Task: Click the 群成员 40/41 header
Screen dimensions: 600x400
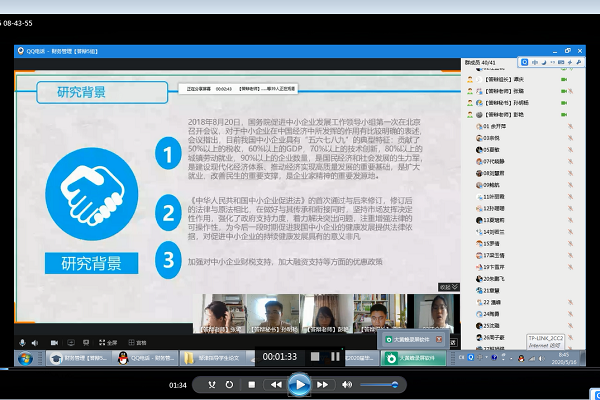Action: pyautogui.click(x=486, y=60)
